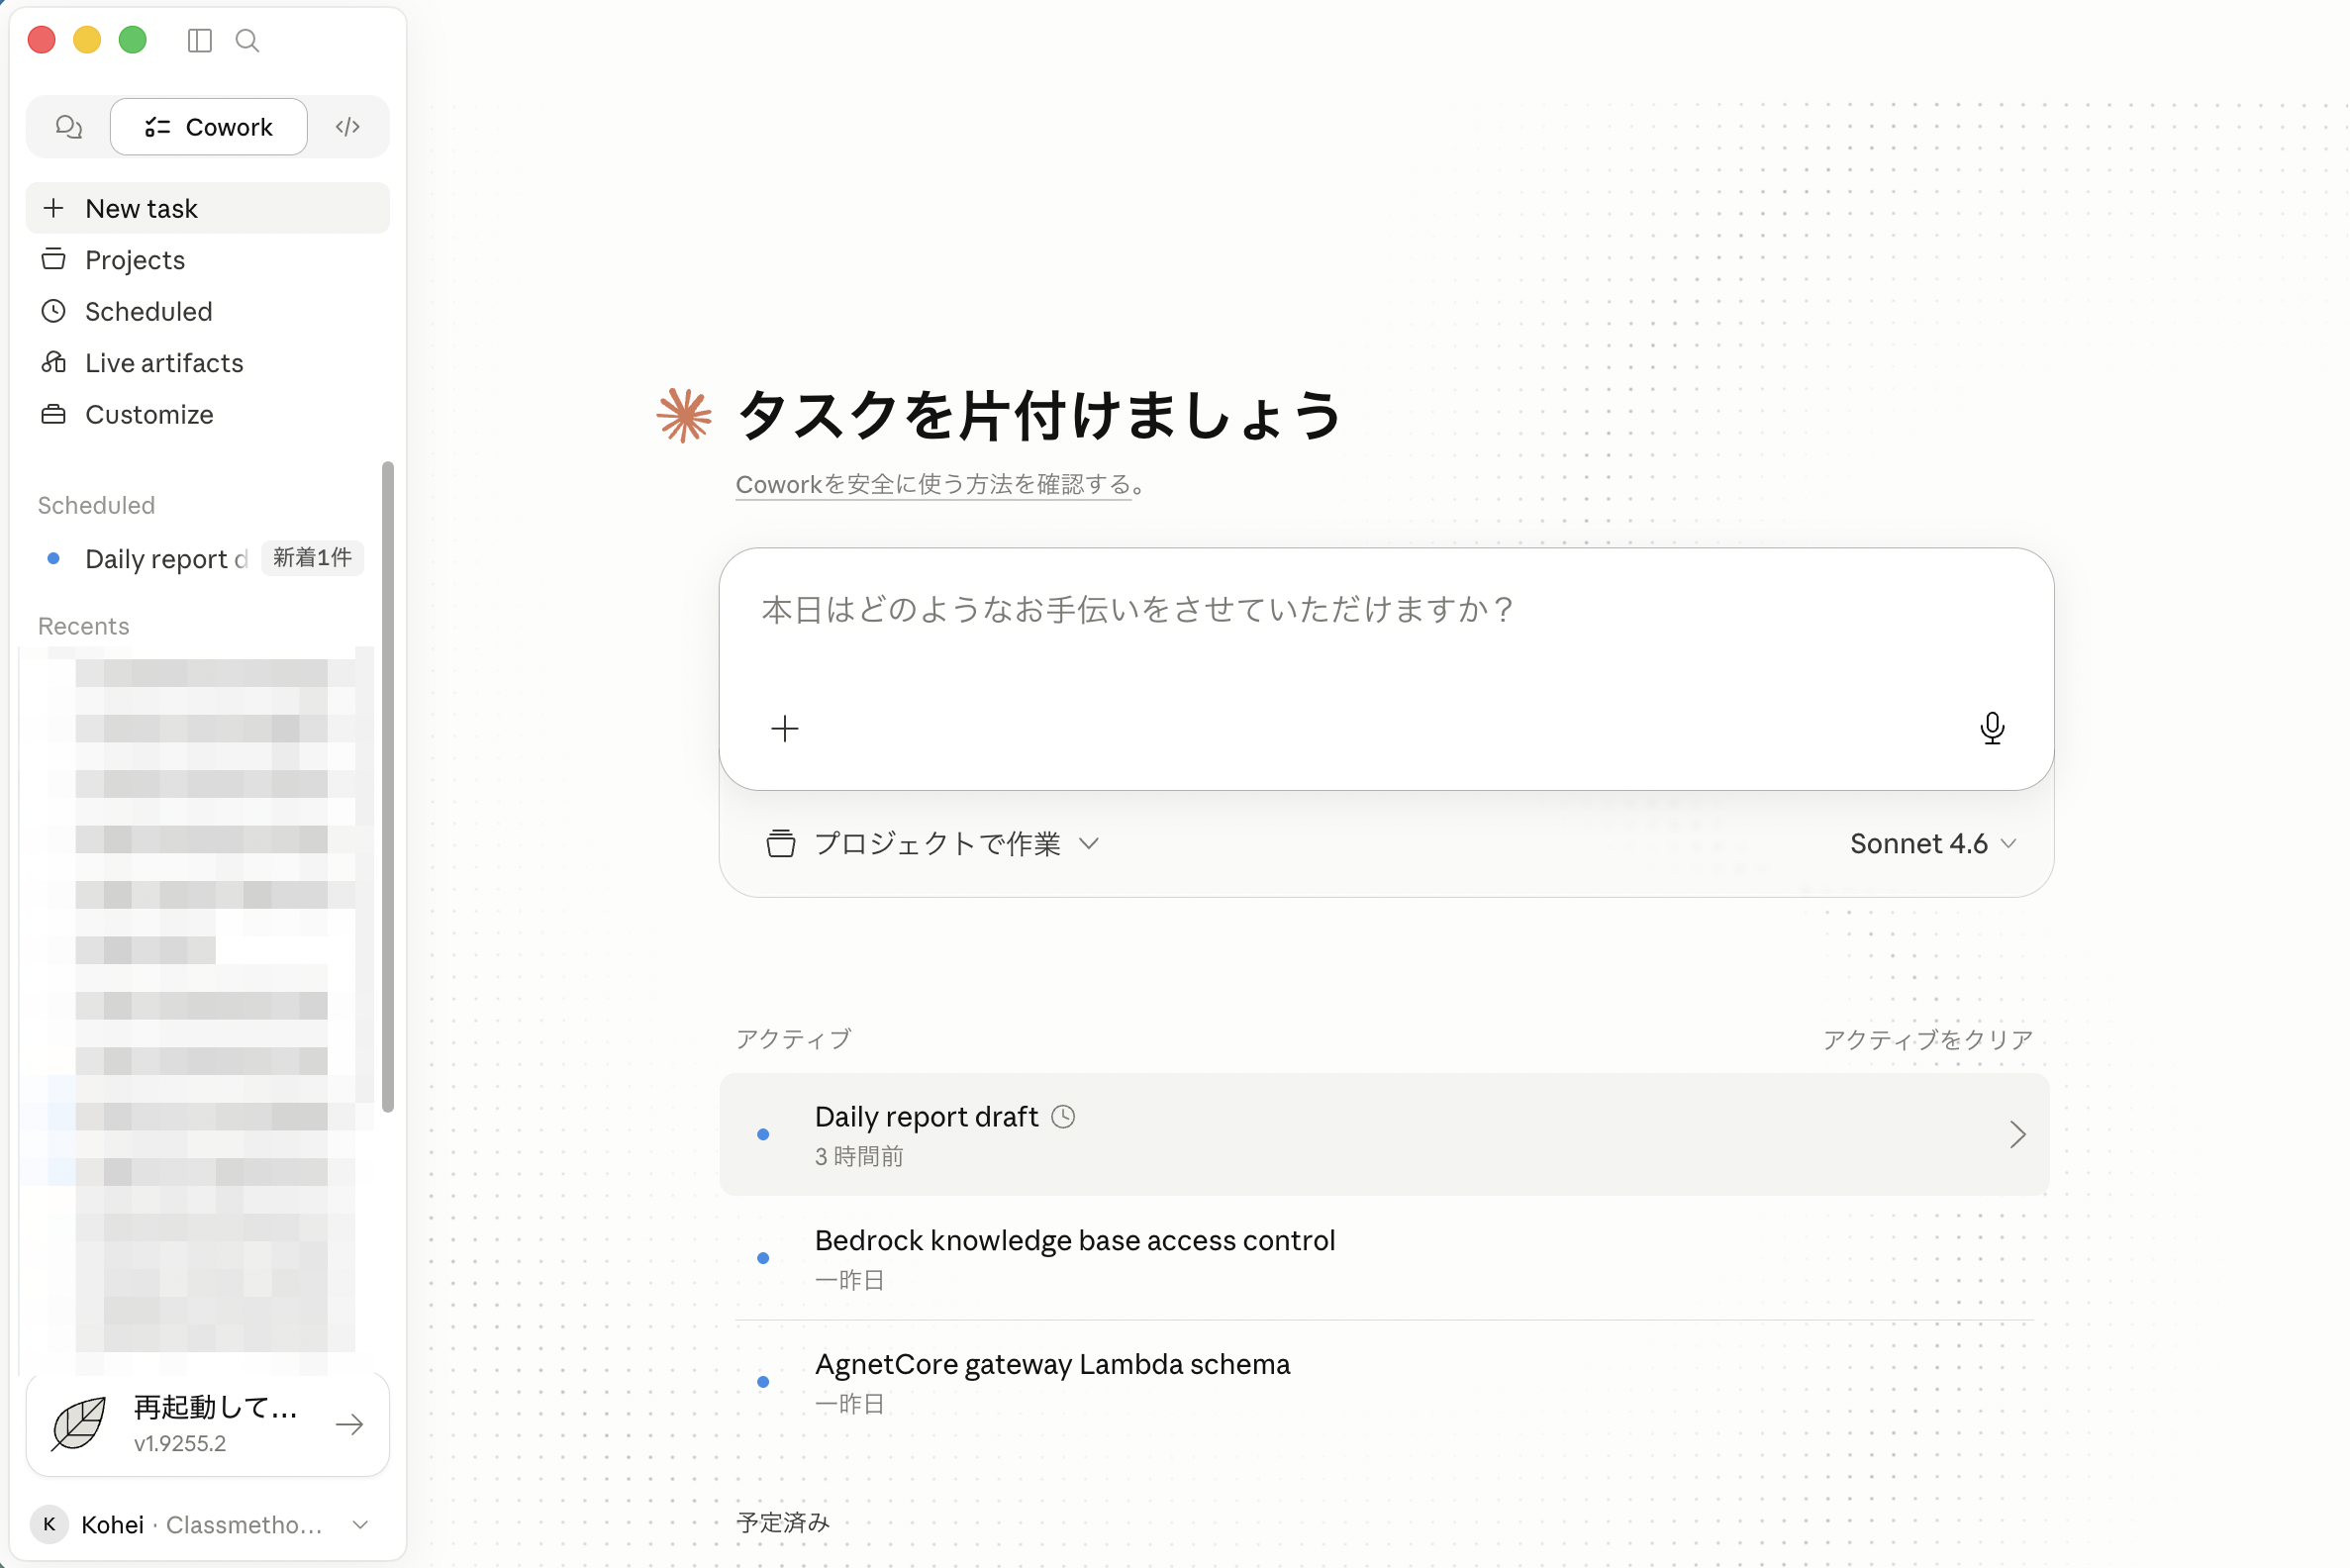The height and width of the screenshot is (1568, 2350).
Task: Click the microphone voice input icon
Action: tap(1992, 728)
